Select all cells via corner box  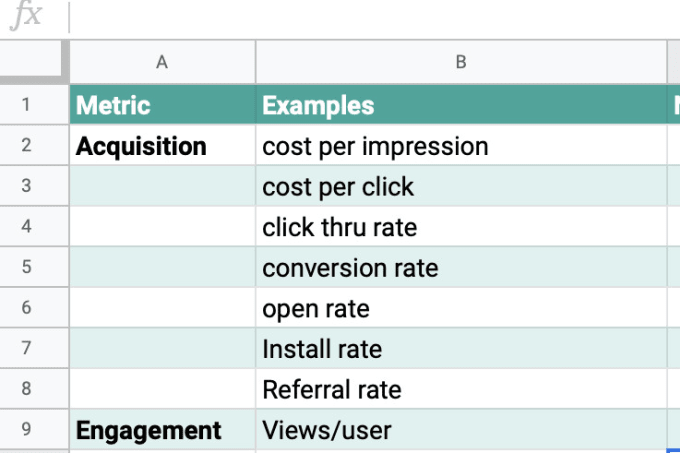(x=34, y=62)
